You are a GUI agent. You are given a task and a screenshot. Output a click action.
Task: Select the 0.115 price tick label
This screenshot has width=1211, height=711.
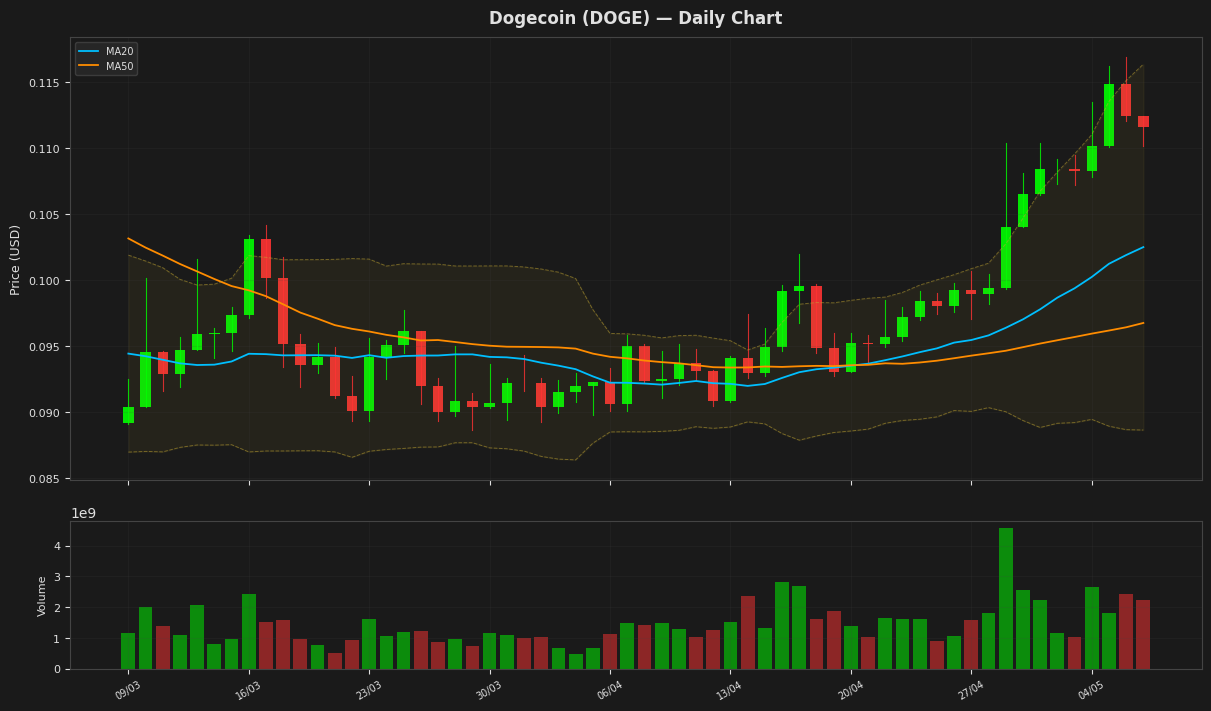point(46,83)
